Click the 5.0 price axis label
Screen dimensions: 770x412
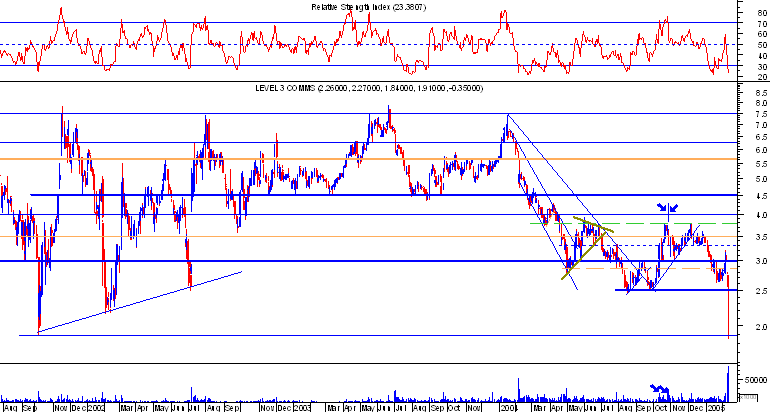click(x=762, y=179)
